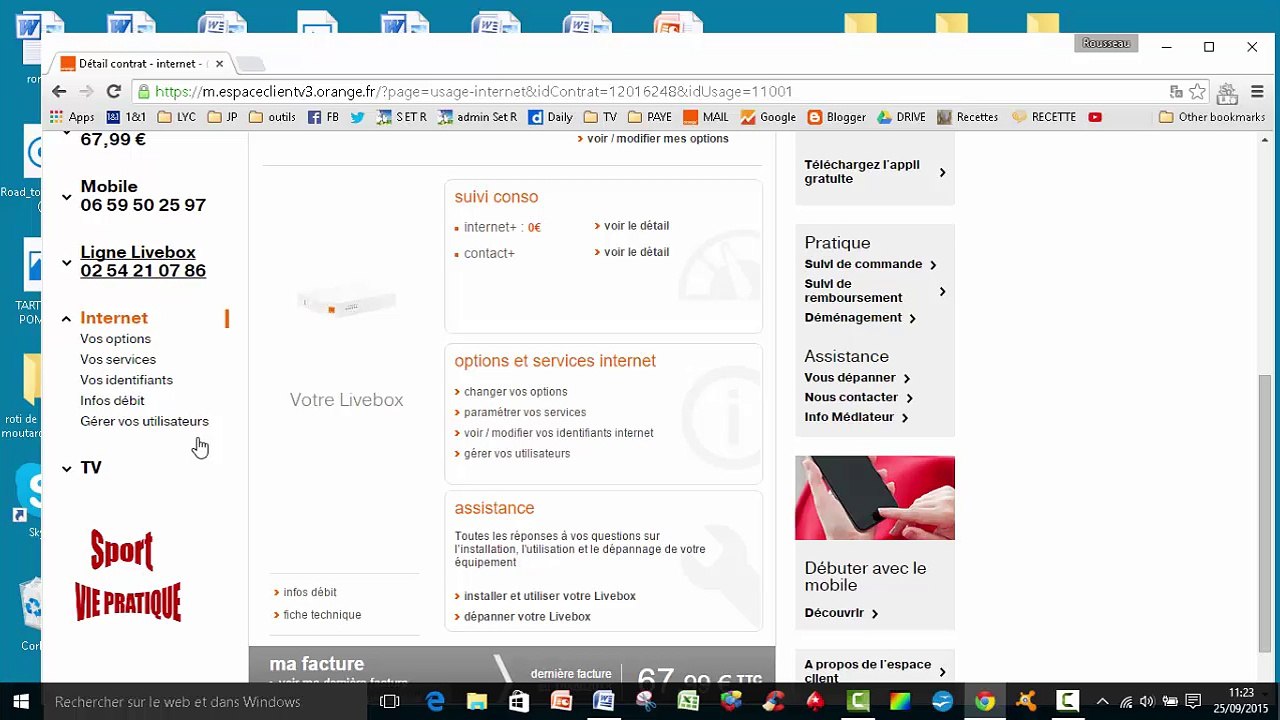Click the Windows search box in the taskbar
This screenshot has width=1280, height=720.
pos(206,702)
